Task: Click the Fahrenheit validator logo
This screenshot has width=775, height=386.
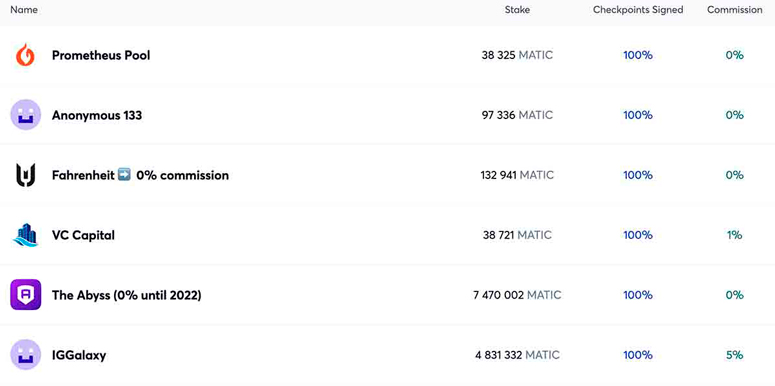Action: 25,175
